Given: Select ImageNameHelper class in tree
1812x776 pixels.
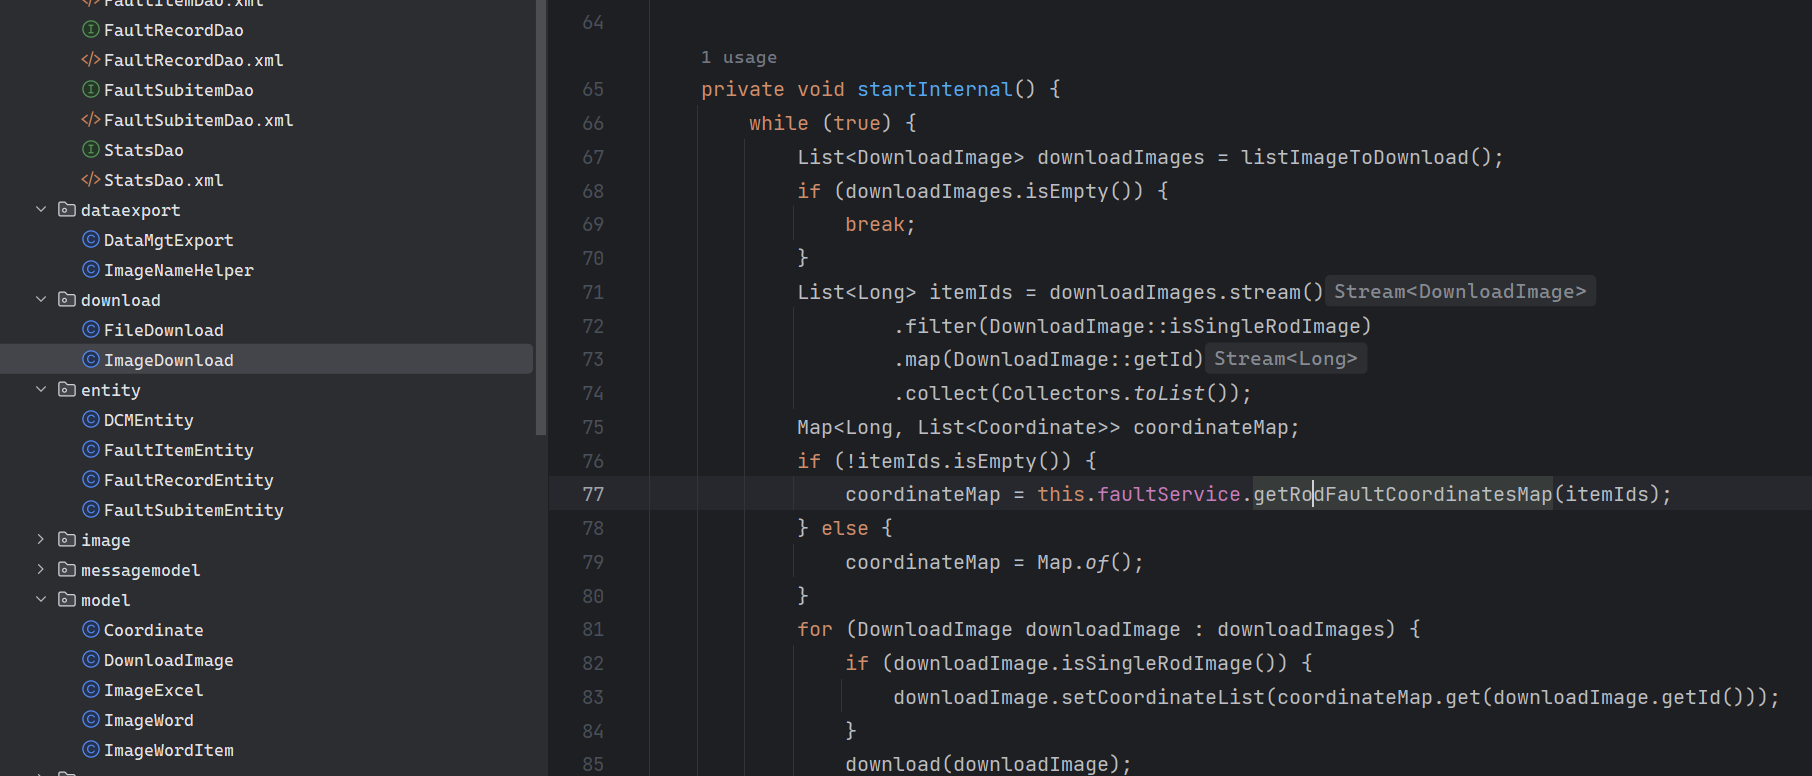Looking at the screenshot, I should [x=179, y=270].
